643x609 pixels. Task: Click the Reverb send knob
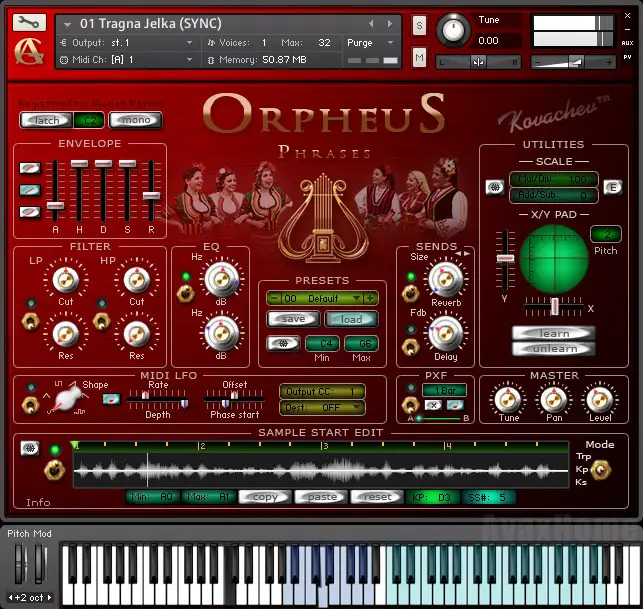pos(446,279)
